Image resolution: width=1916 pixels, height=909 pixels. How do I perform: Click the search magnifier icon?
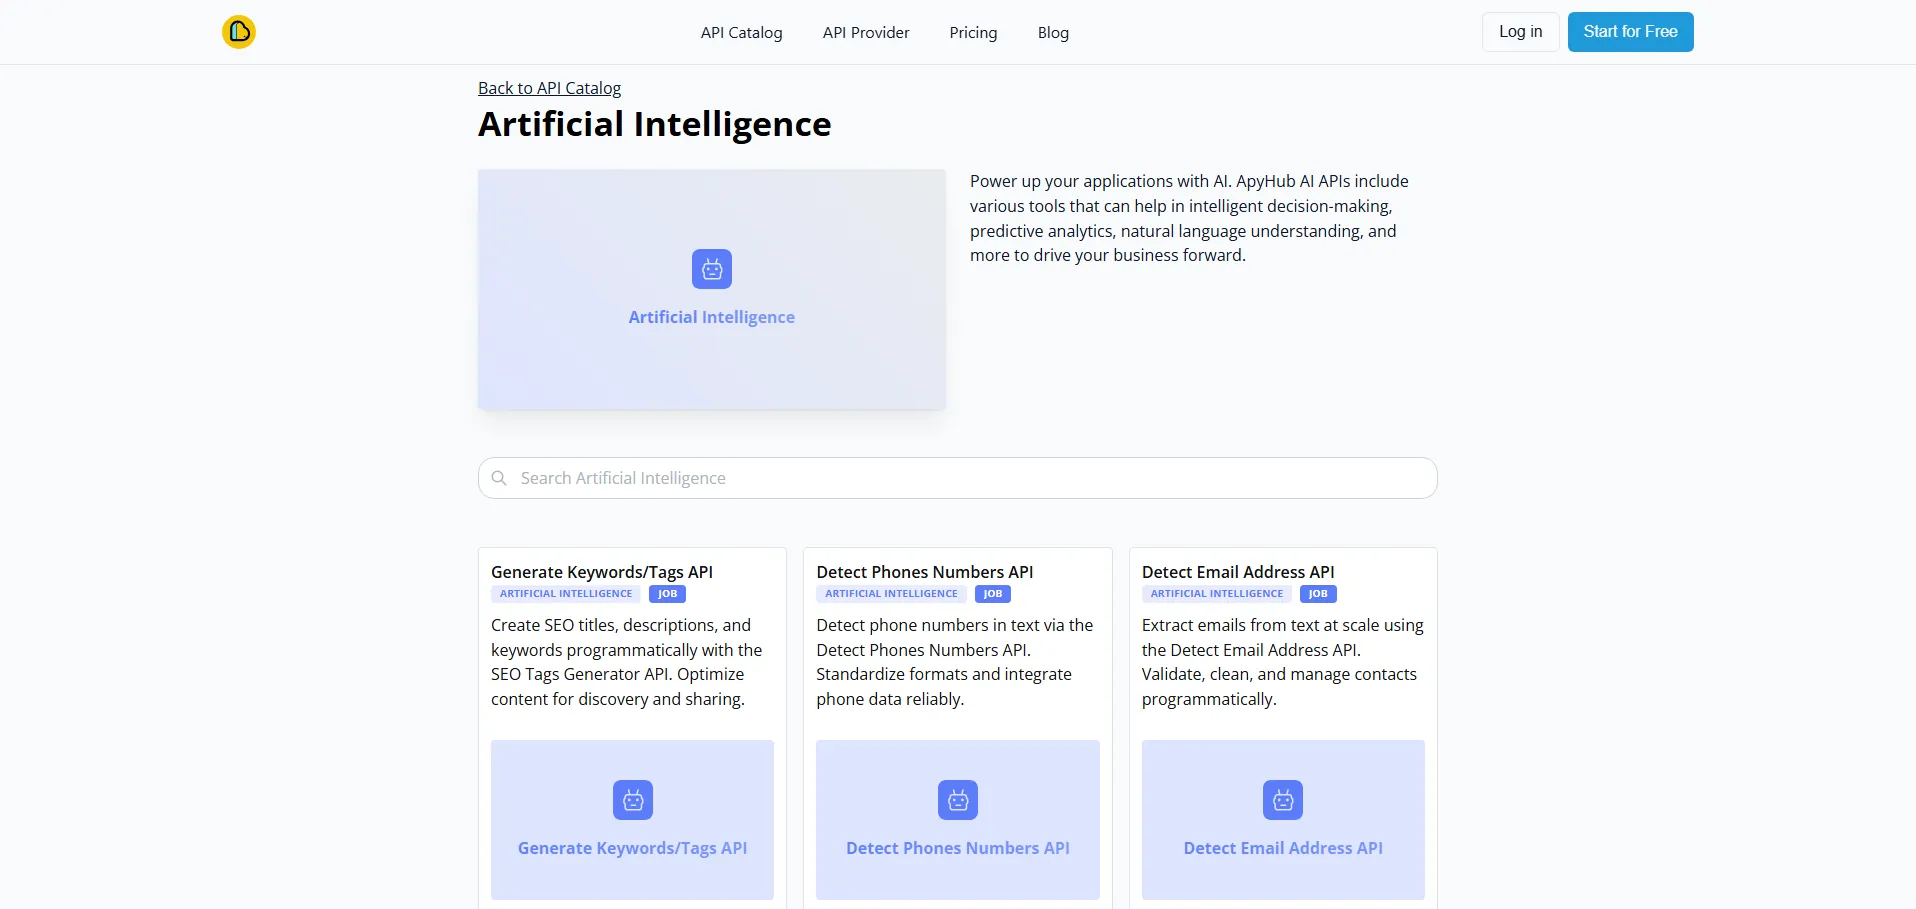[x=499, y=478]
